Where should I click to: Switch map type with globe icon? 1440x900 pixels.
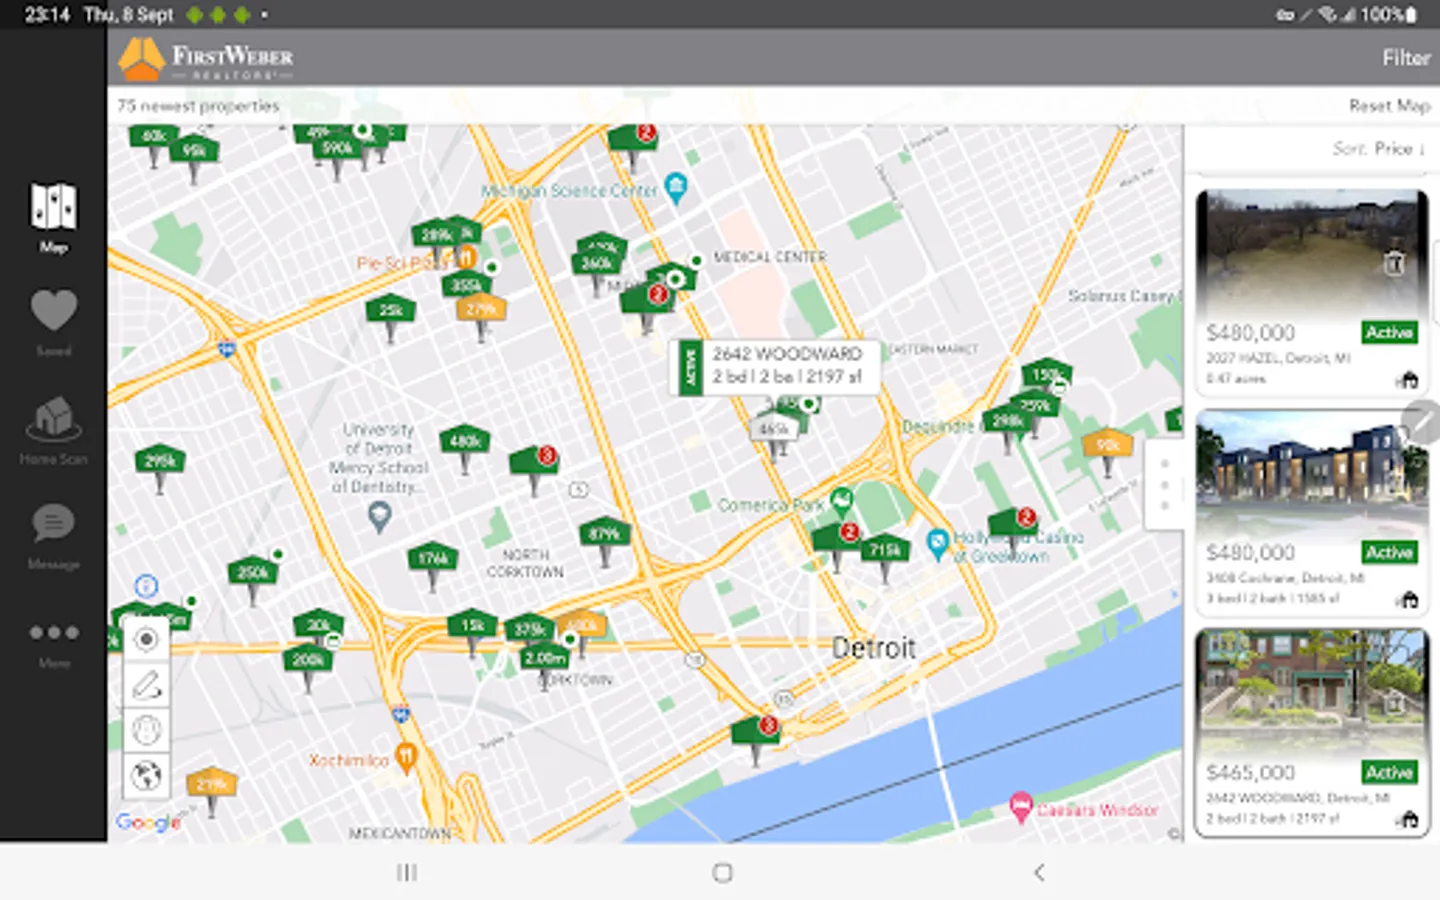point(146,776)
